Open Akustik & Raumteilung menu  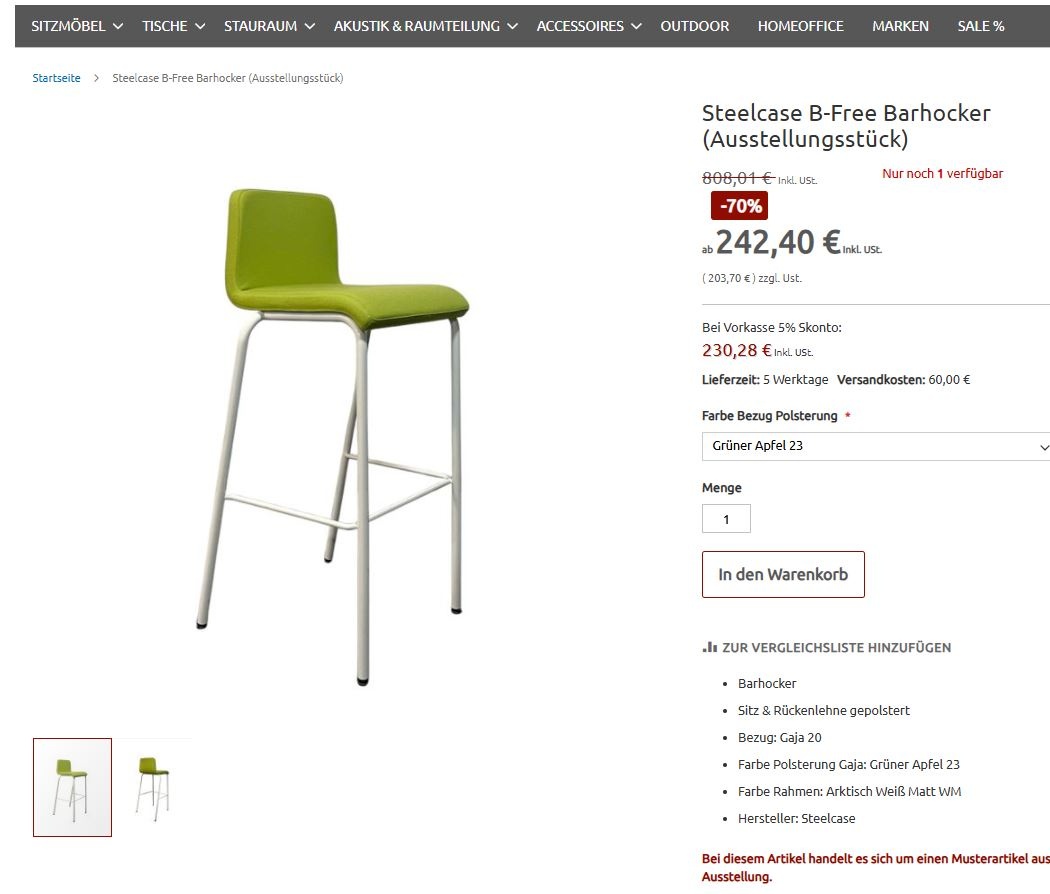425,26
